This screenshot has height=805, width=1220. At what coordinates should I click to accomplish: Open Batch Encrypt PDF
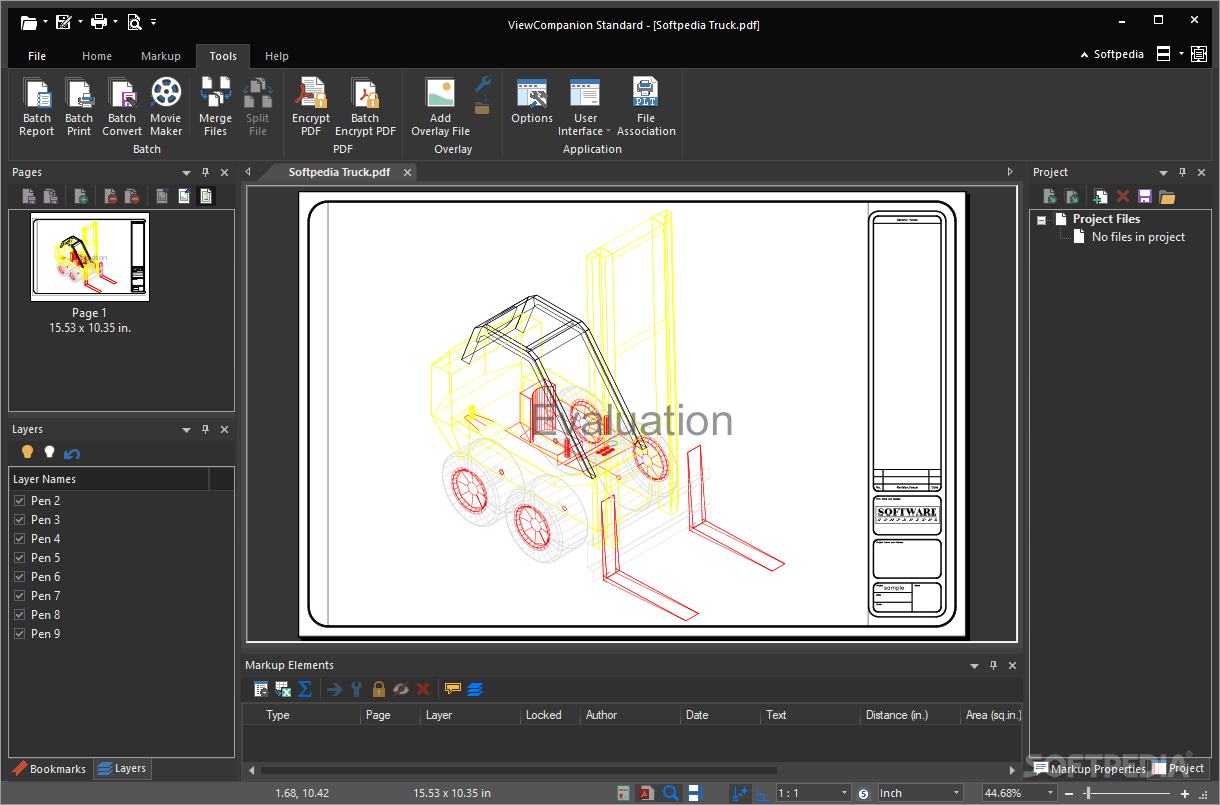[365, 108]
